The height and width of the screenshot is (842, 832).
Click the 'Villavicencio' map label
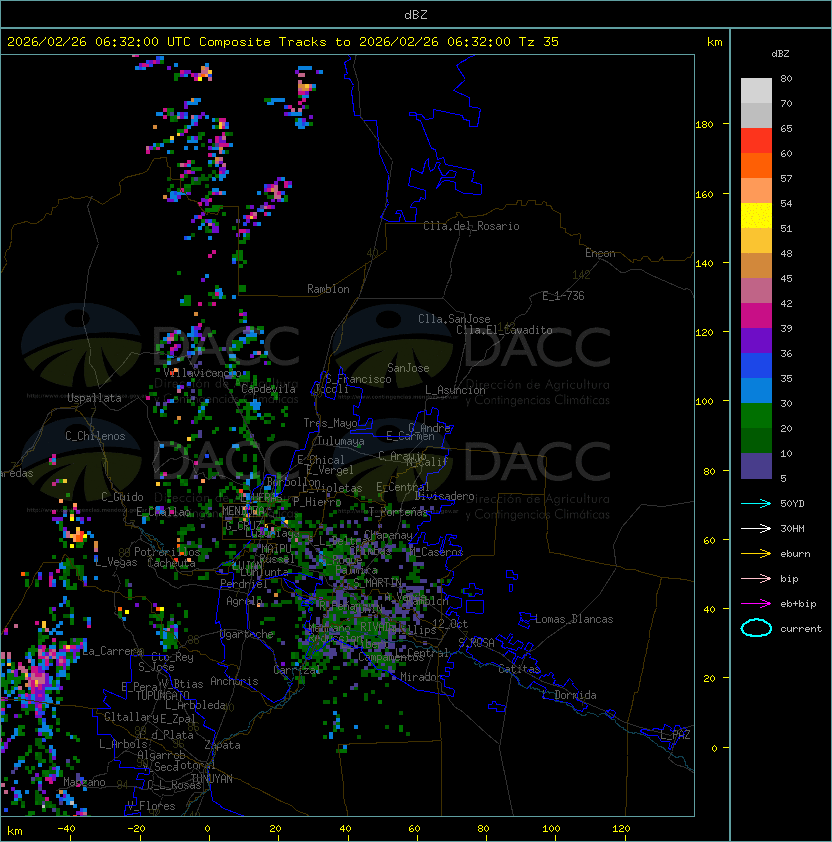[x=202, y=373]
